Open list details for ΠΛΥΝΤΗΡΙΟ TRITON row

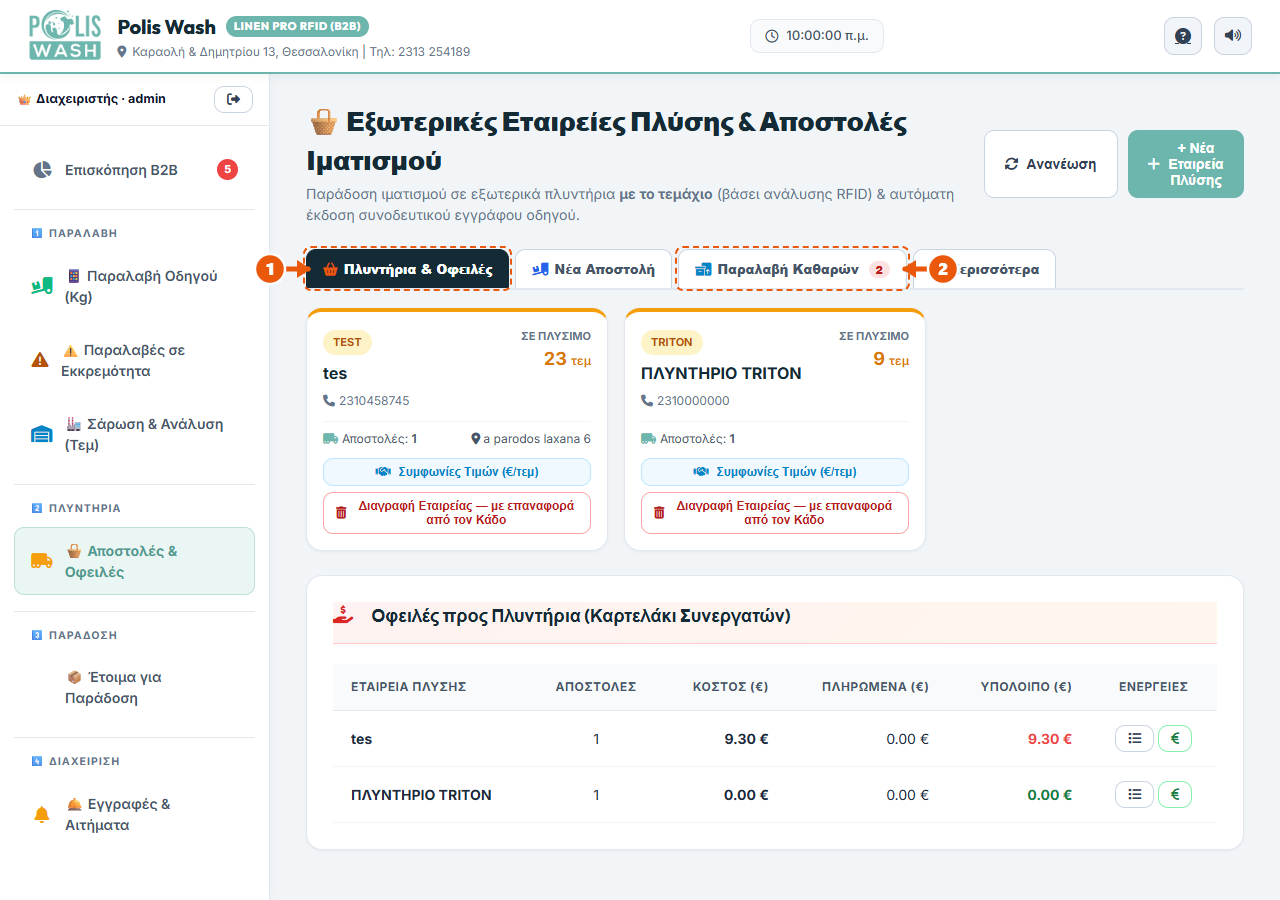(1134, 795)
